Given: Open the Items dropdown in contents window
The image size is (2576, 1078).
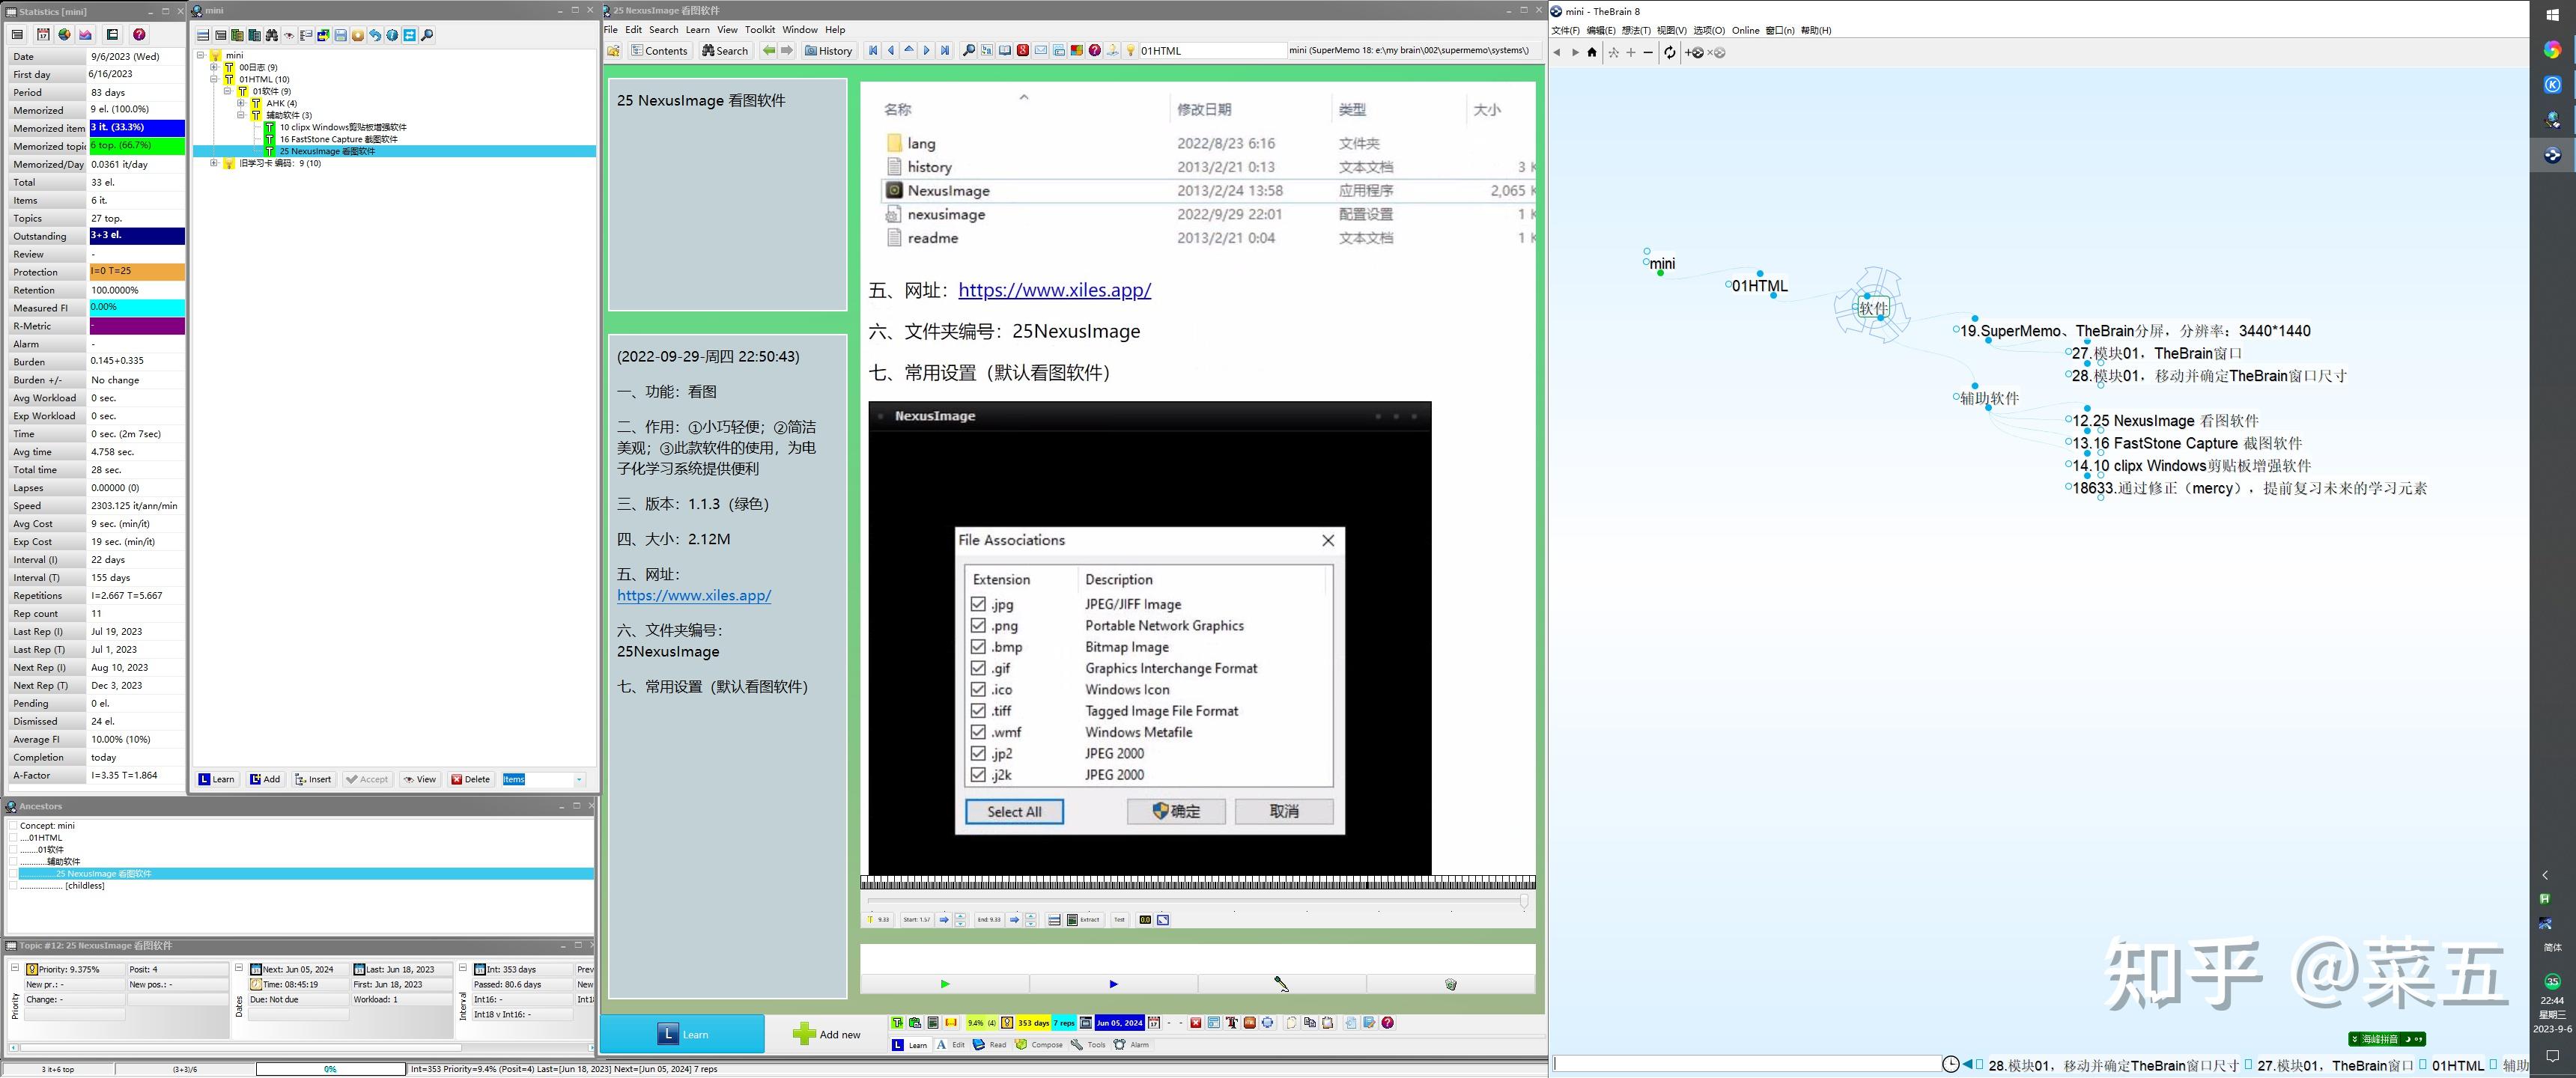Looking at the screenshot, I should coord(579,779).
